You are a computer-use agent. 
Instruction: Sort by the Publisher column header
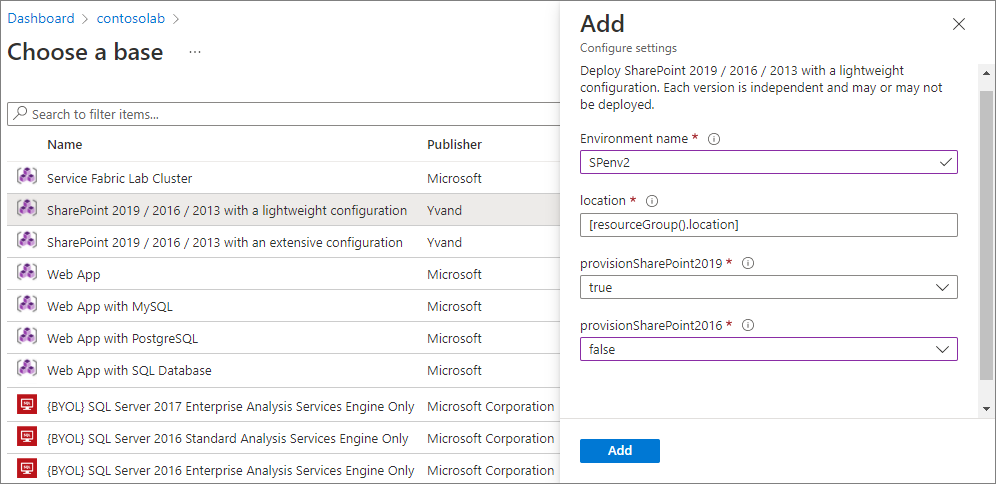454,145
